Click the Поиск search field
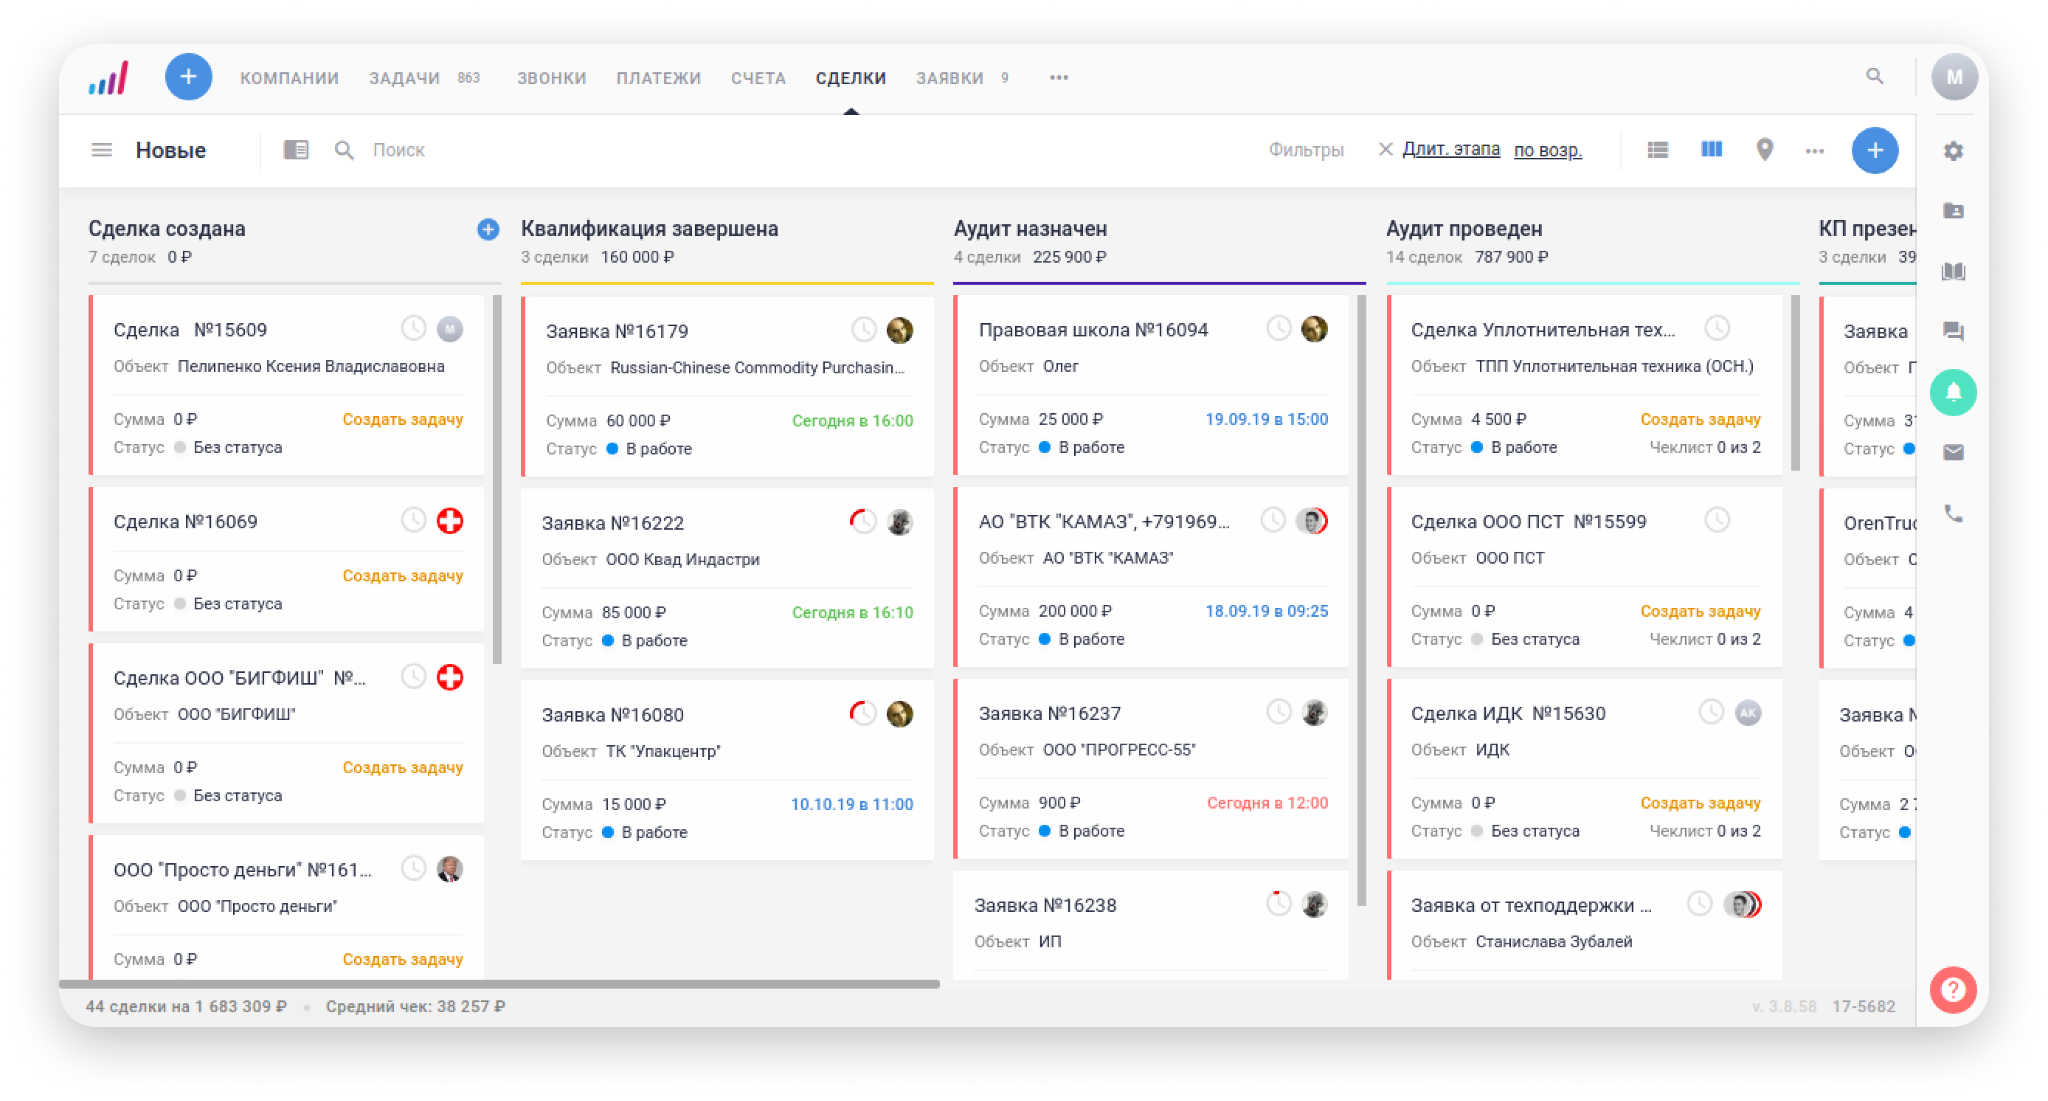Screen dimensions: 2048x1101 point(398,150)
